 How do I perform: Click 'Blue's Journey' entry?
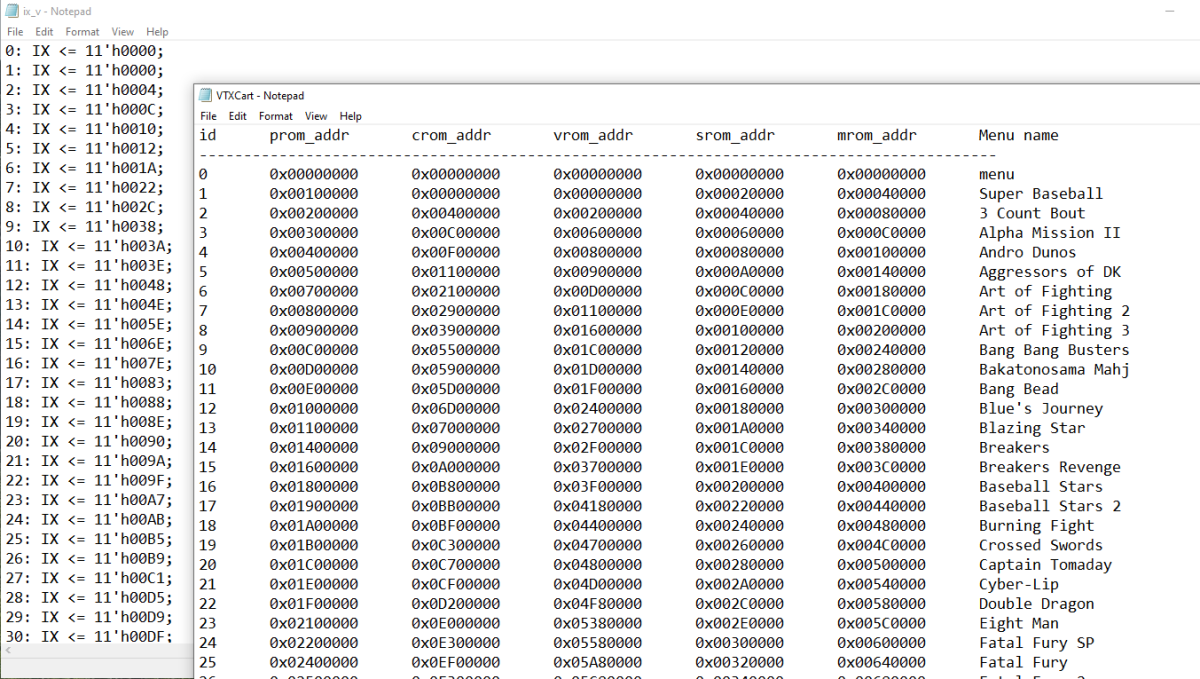(1041, 408)
